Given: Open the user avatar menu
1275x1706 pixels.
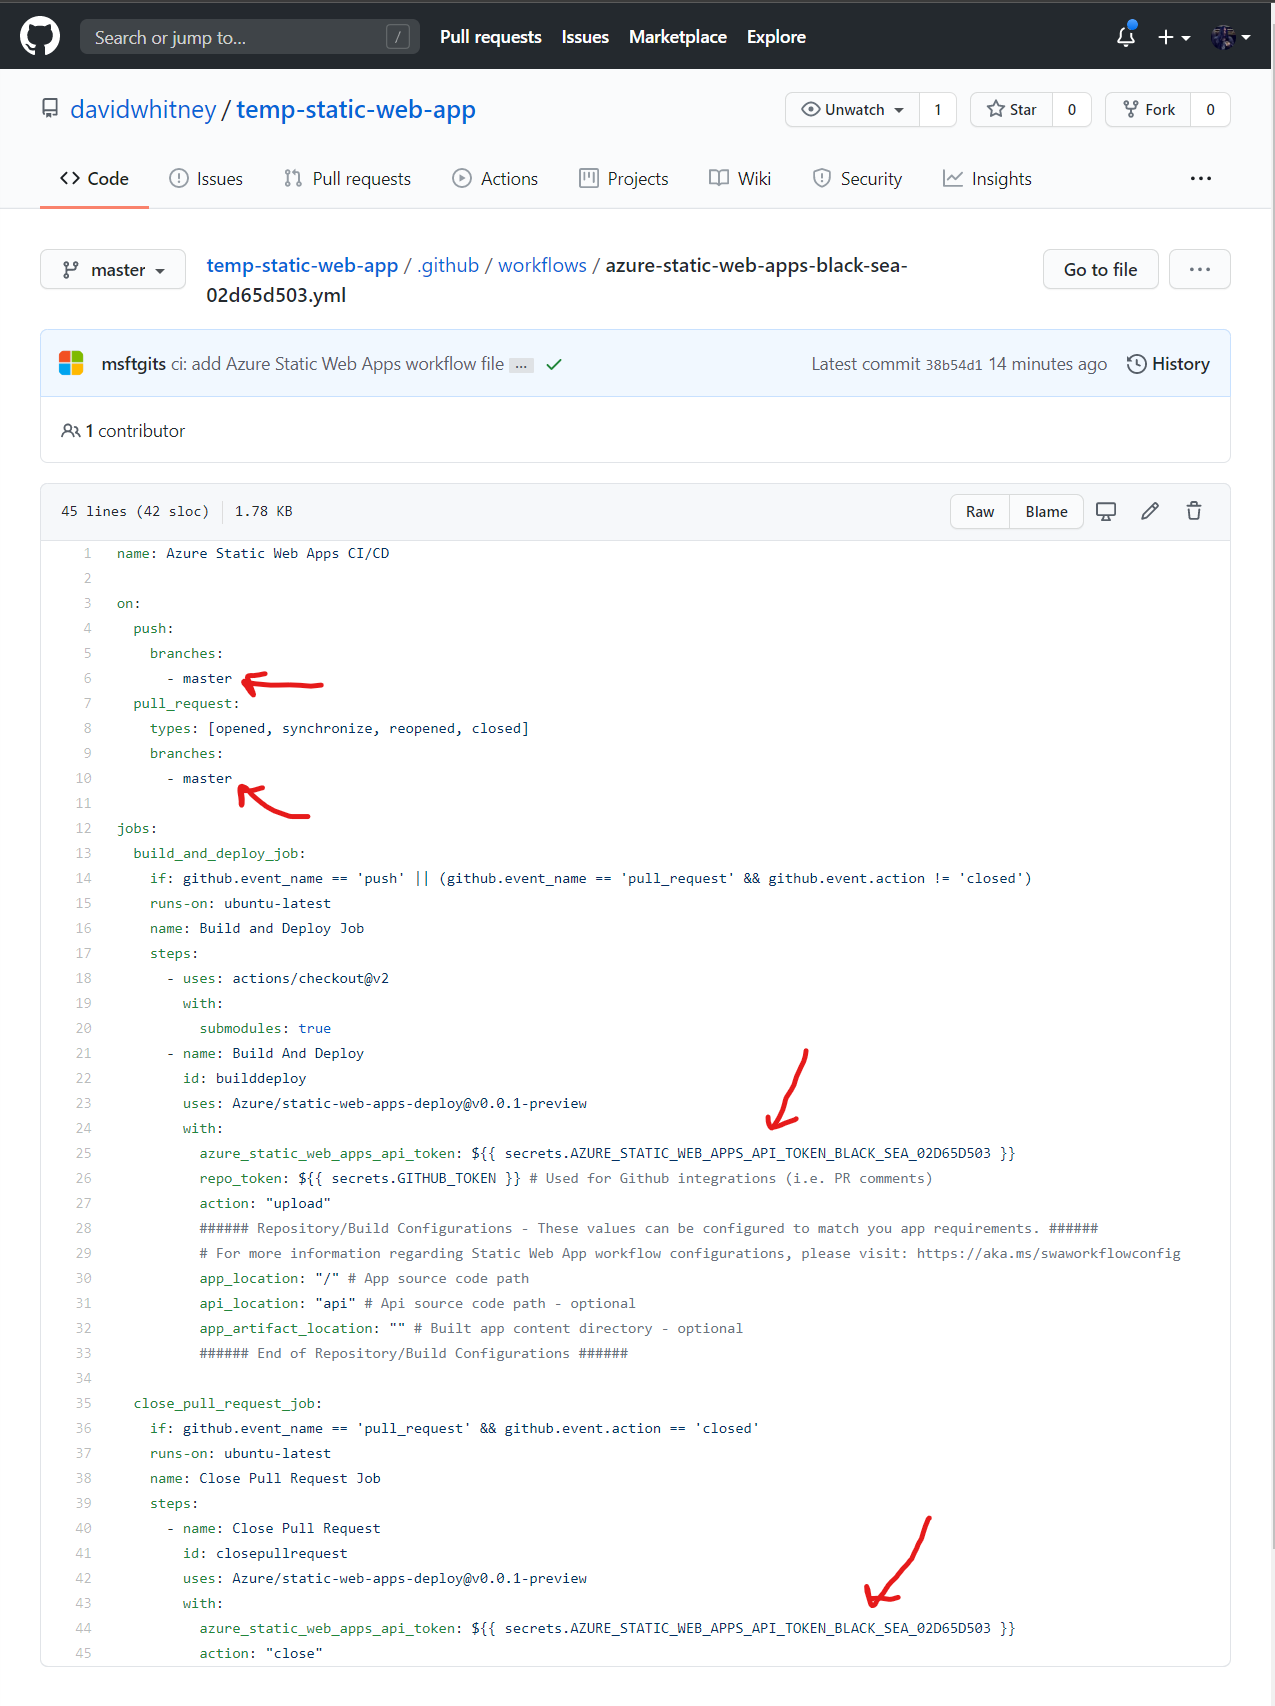Looking at the screenshot, I should [x=1231, y=37].
